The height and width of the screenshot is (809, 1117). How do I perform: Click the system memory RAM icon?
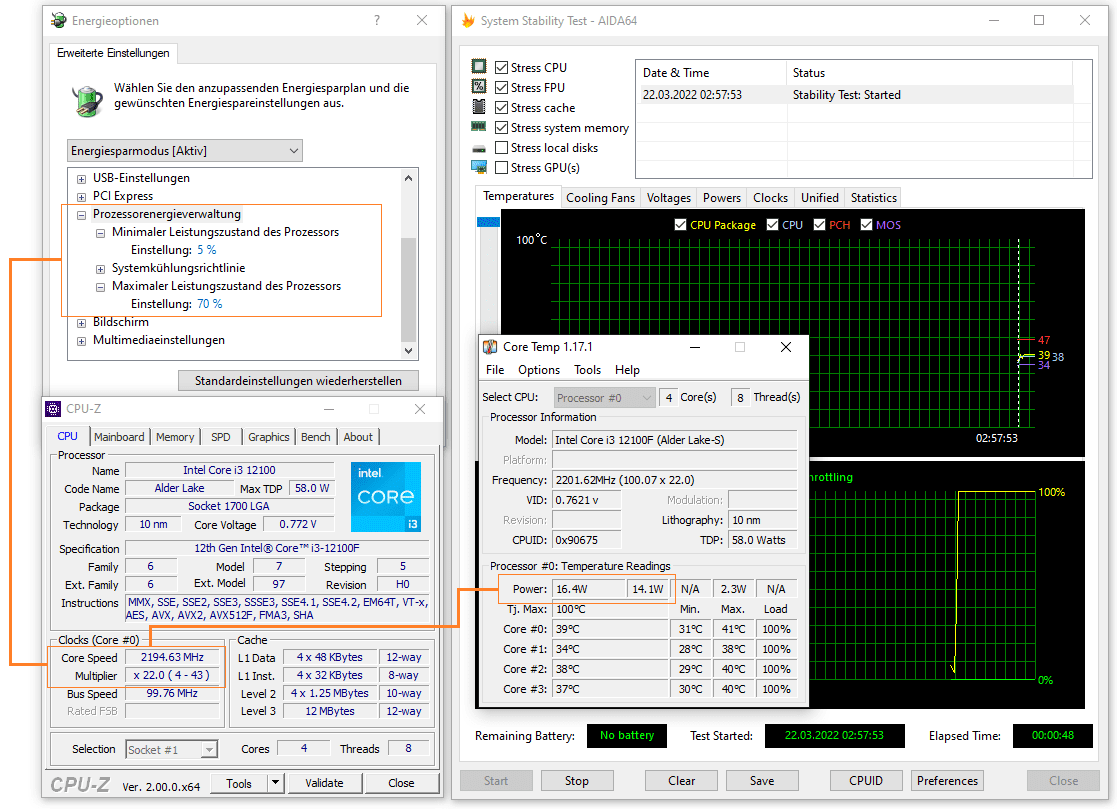click(x=479, y=127)
